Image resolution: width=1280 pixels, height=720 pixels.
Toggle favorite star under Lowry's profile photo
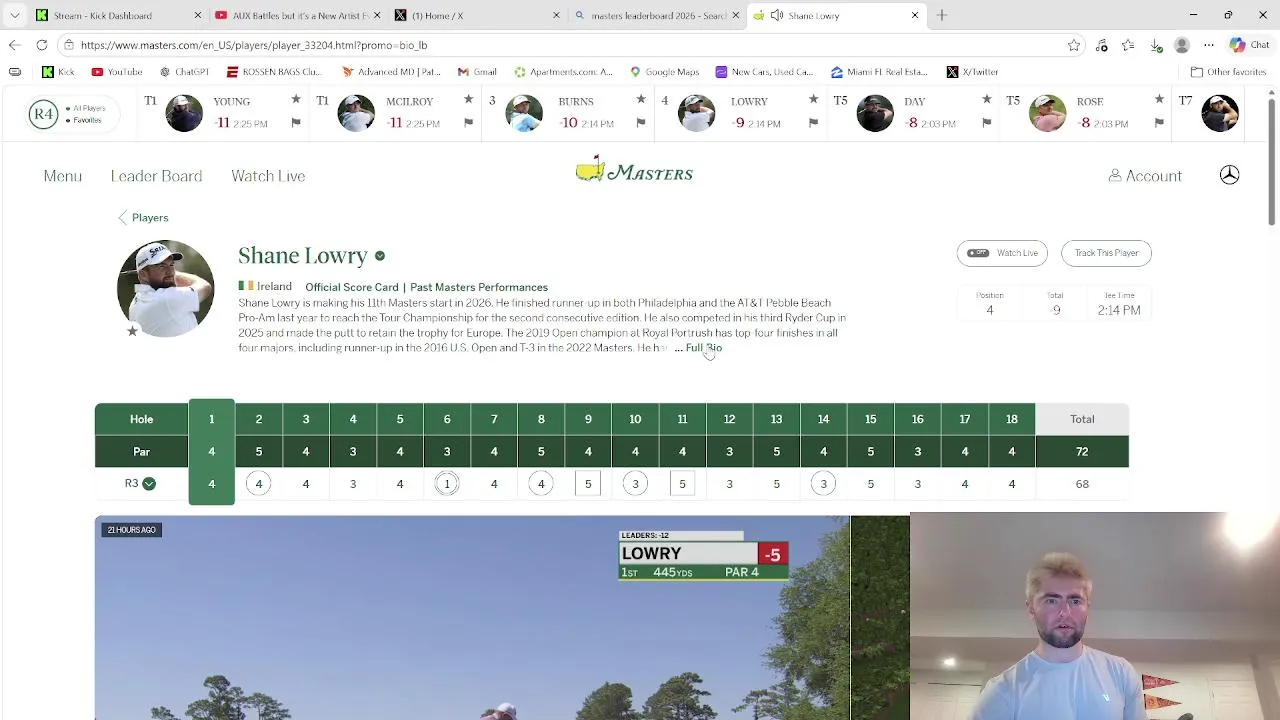(x=132, y=331)
